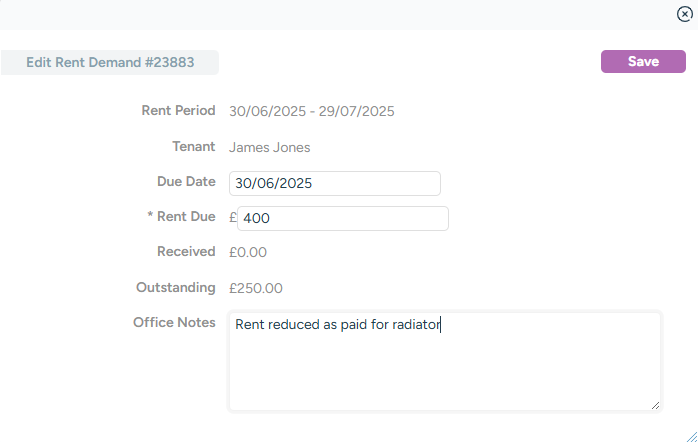Screen dimensions: 698x442
Task: Click the Outstanding label
Action: click(x=176, y=288)
